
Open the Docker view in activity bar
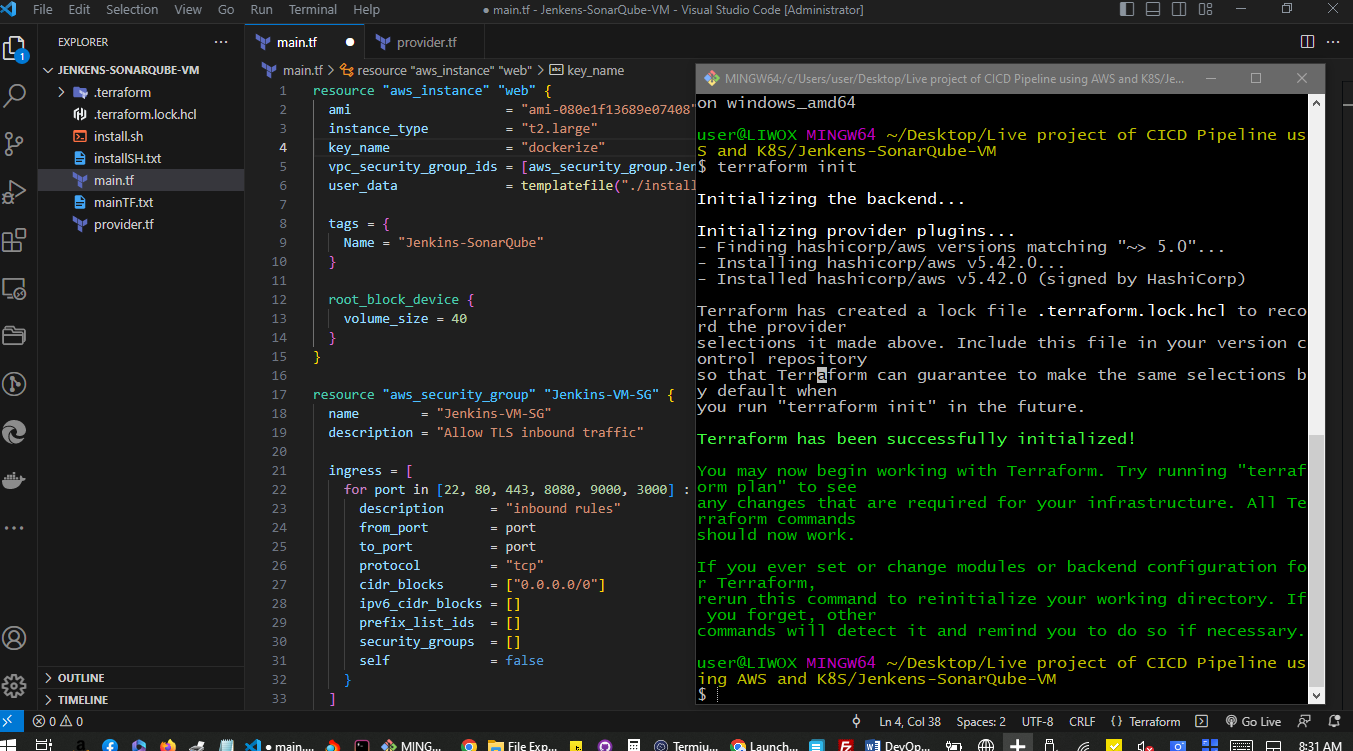pos(15,479)
